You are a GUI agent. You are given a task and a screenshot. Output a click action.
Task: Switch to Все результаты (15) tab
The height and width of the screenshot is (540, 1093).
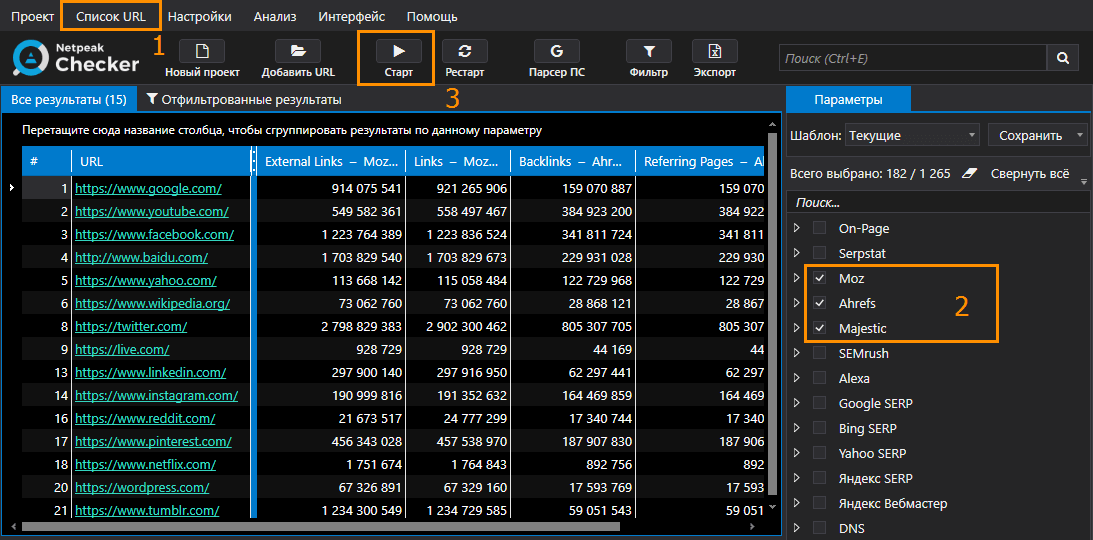pos(69,100)
